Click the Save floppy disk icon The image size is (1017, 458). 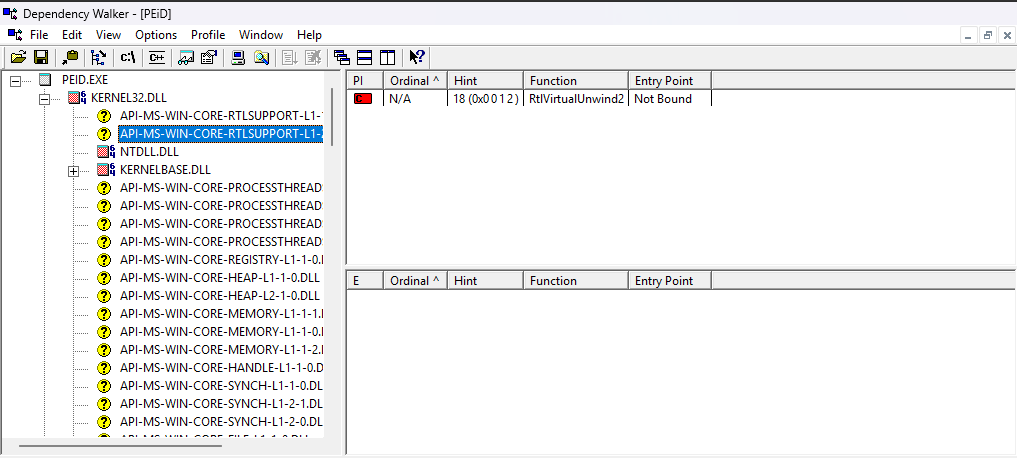41,58
